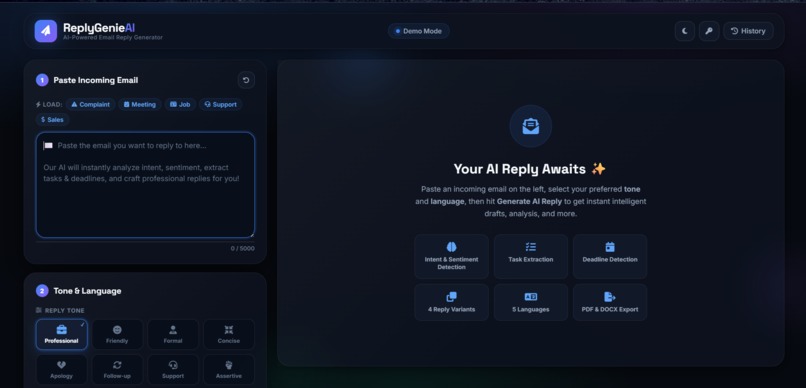Screen dimensions: 806x388
Task: Click the Demo Mode badge
Action: coord(418,31)
